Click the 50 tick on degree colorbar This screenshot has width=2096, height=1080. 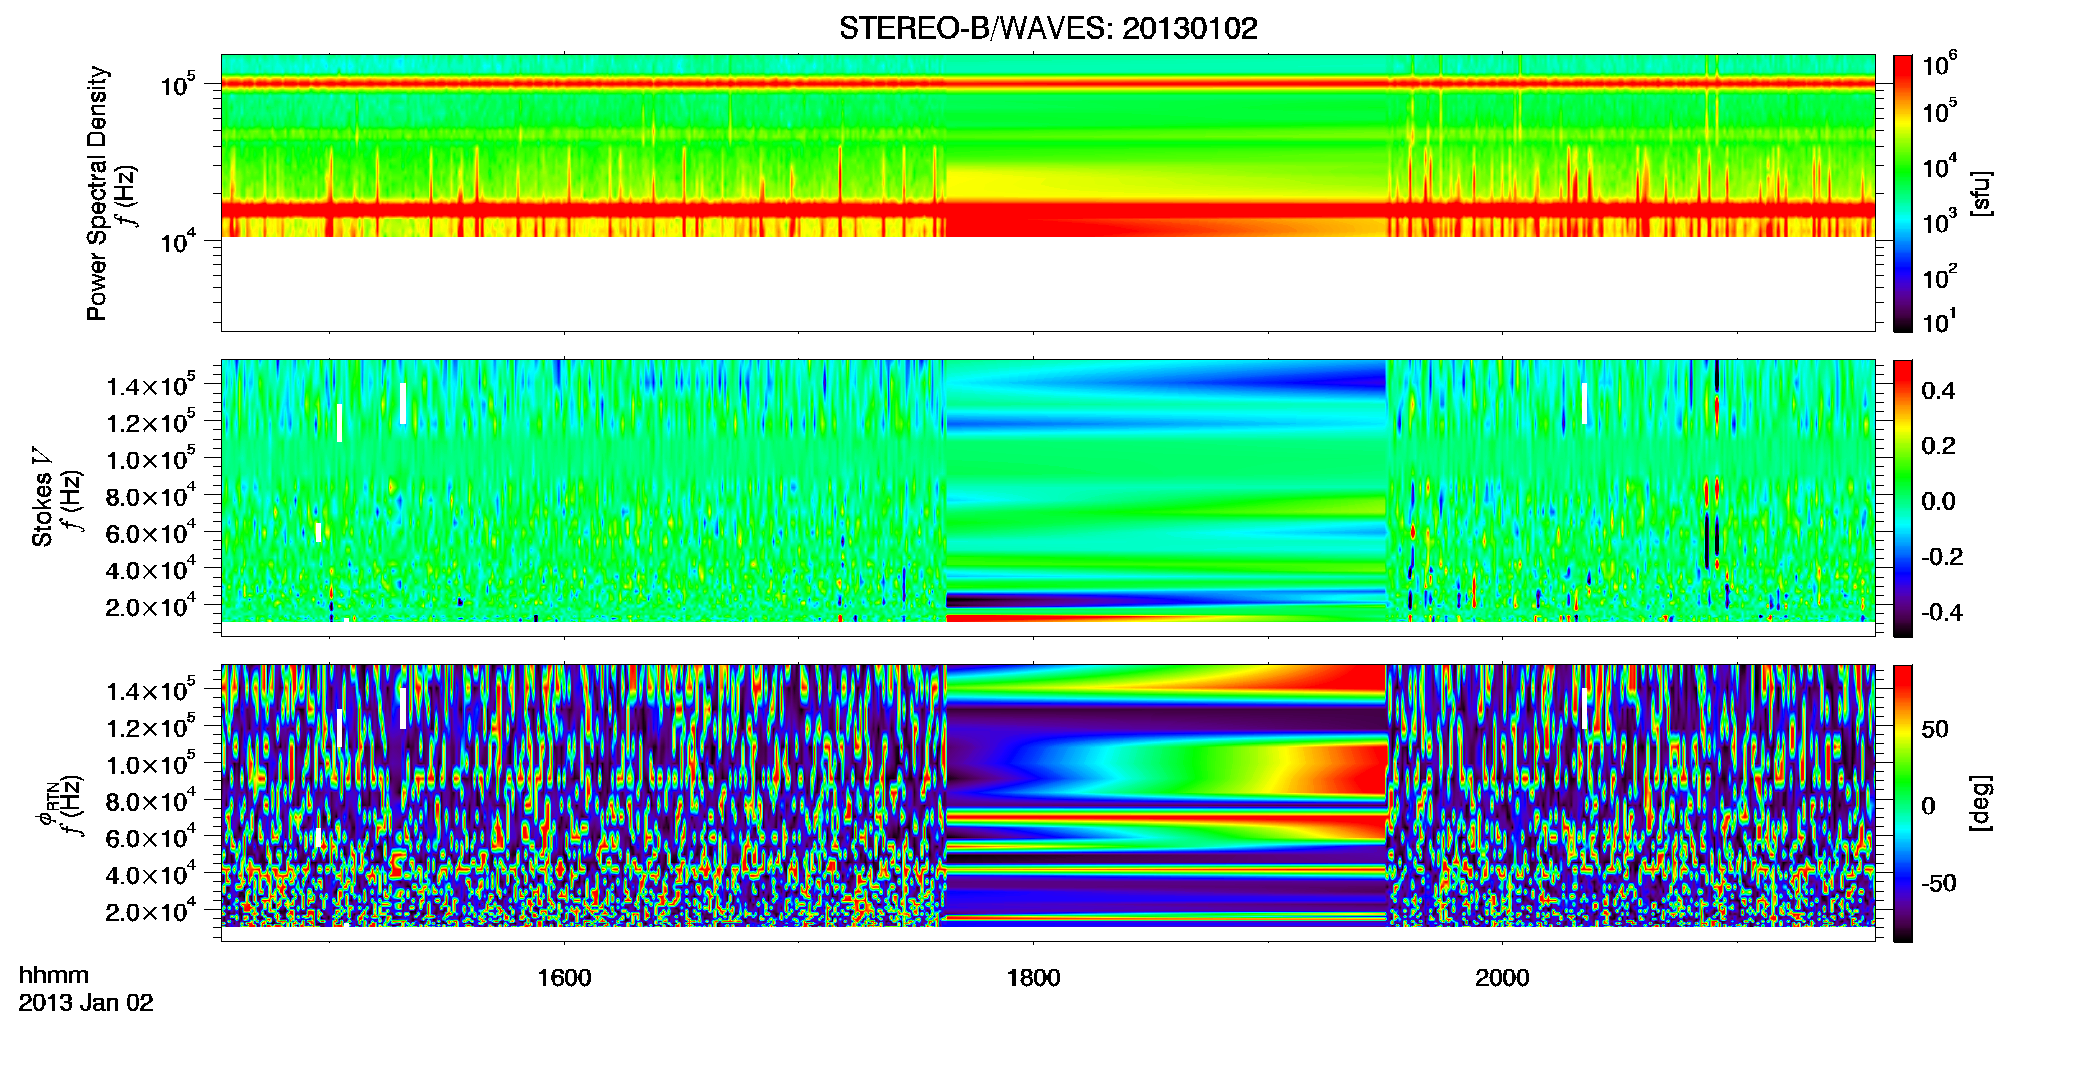pos(1935,729)
